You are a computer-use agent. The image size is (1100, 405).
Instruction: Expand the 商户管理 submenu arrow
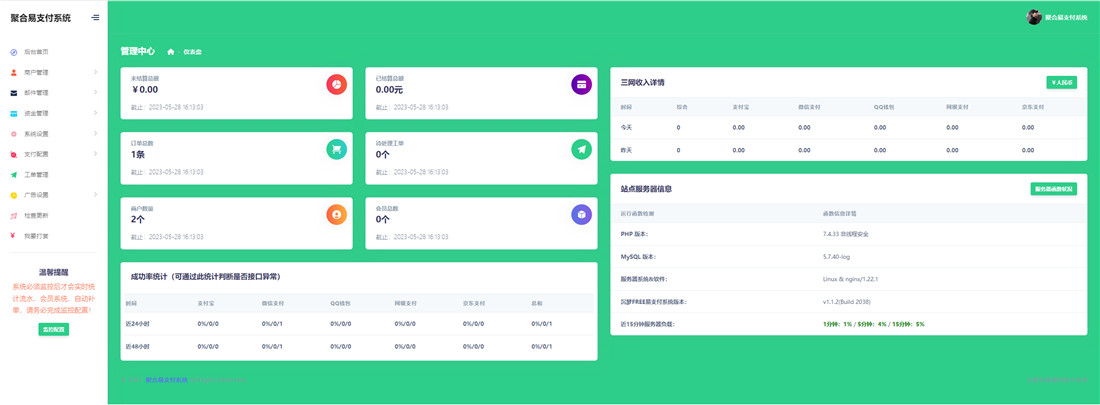[x=95, y=72]
